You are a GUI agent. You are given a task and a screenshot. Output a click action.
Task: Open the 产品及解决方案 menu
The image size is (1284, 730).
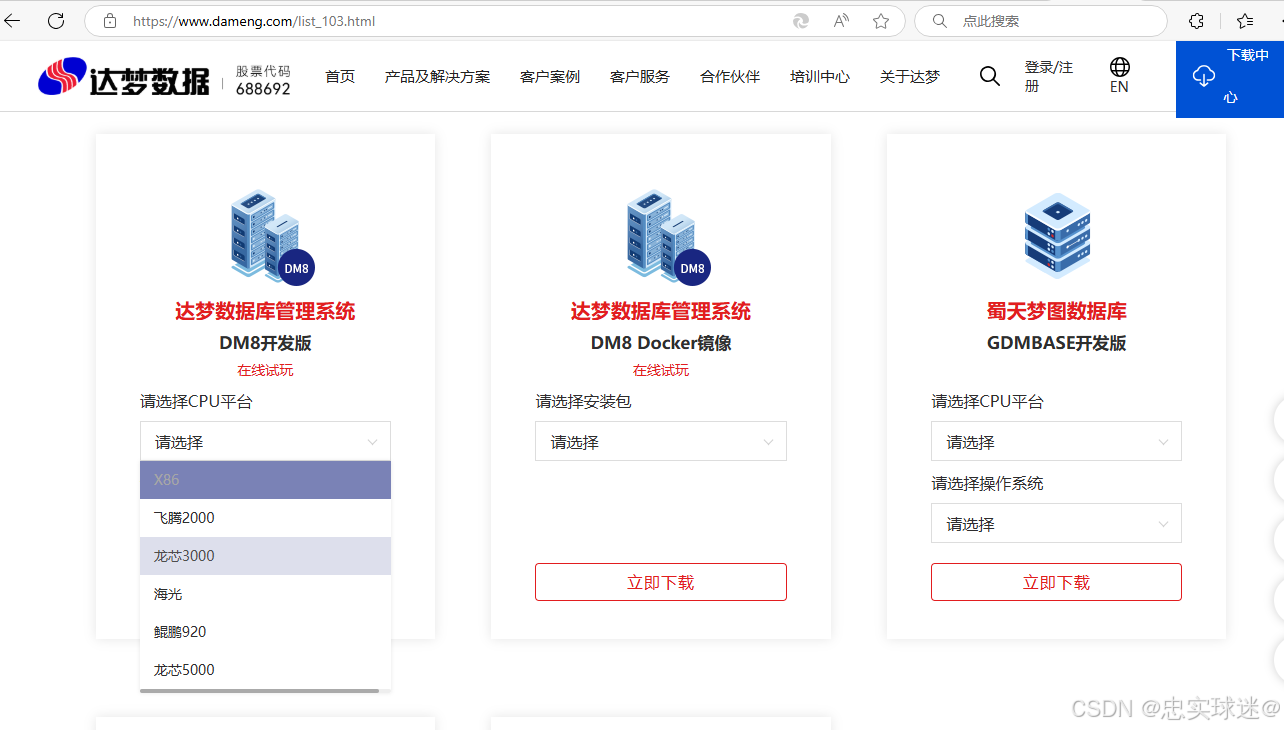pyautogui.click(x=437, y=77)
